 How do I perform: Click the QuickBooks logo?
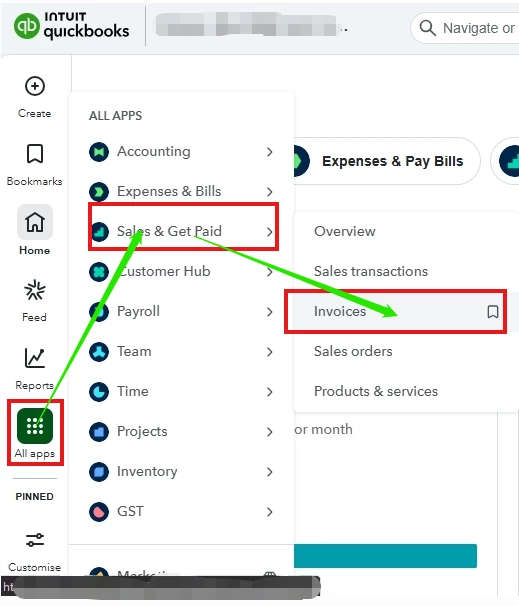pos(72,26)
